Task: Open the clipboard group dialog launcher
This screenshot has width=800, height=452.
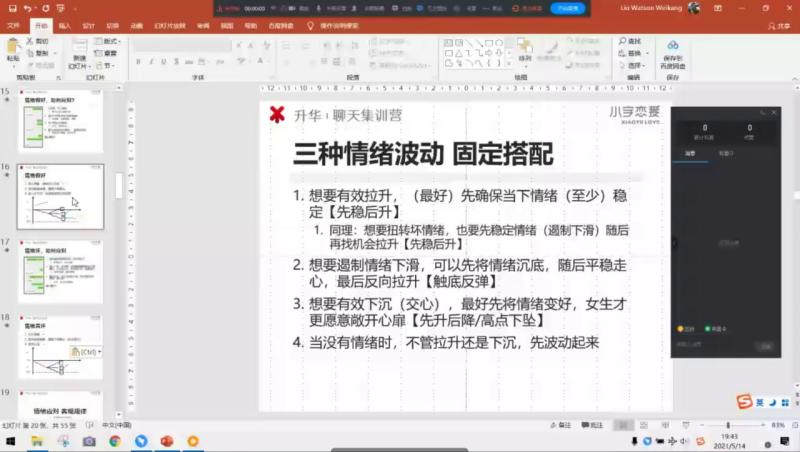Action: pyautogui.click(x=59, y=78)
